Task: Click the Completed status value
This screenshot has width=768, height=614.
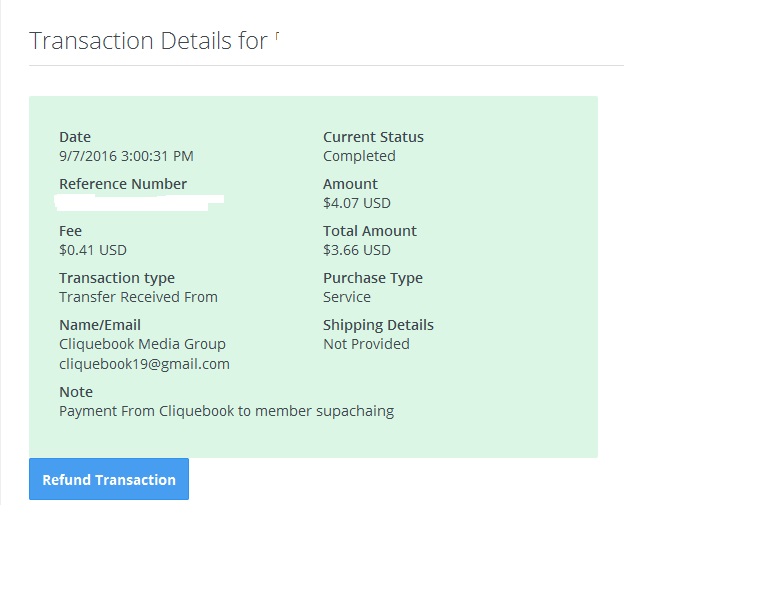Action: pos(359,156)
